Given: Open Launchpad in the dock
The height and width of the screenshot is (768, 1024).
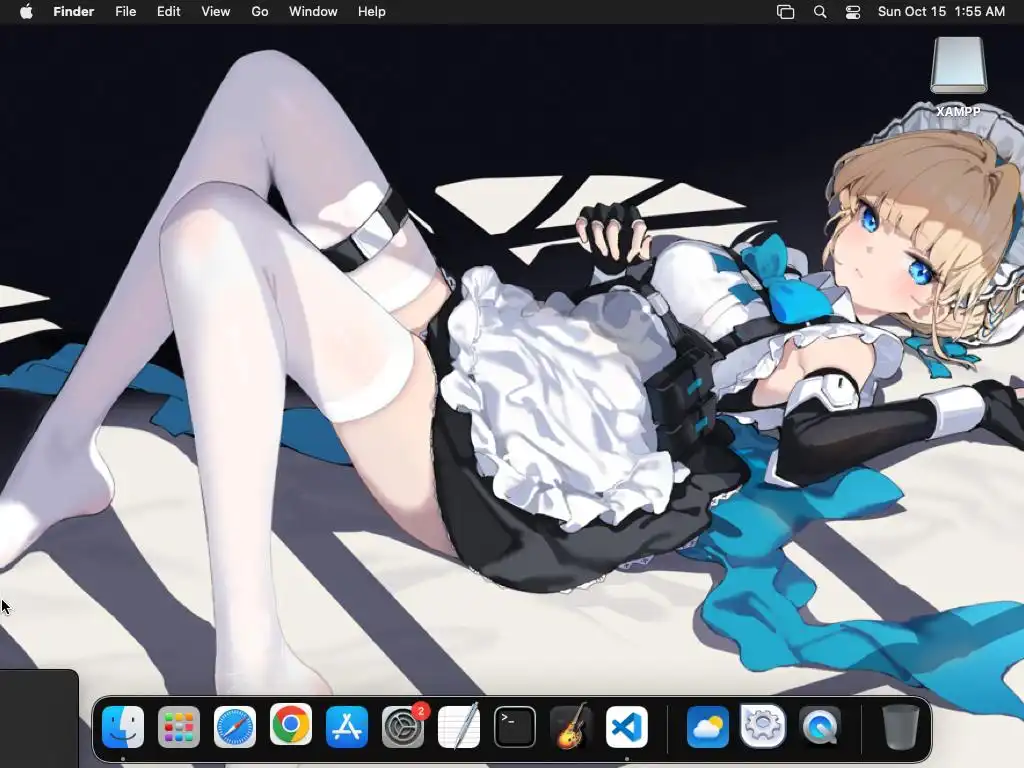Looking at the screenshot, I should point(179,726).
